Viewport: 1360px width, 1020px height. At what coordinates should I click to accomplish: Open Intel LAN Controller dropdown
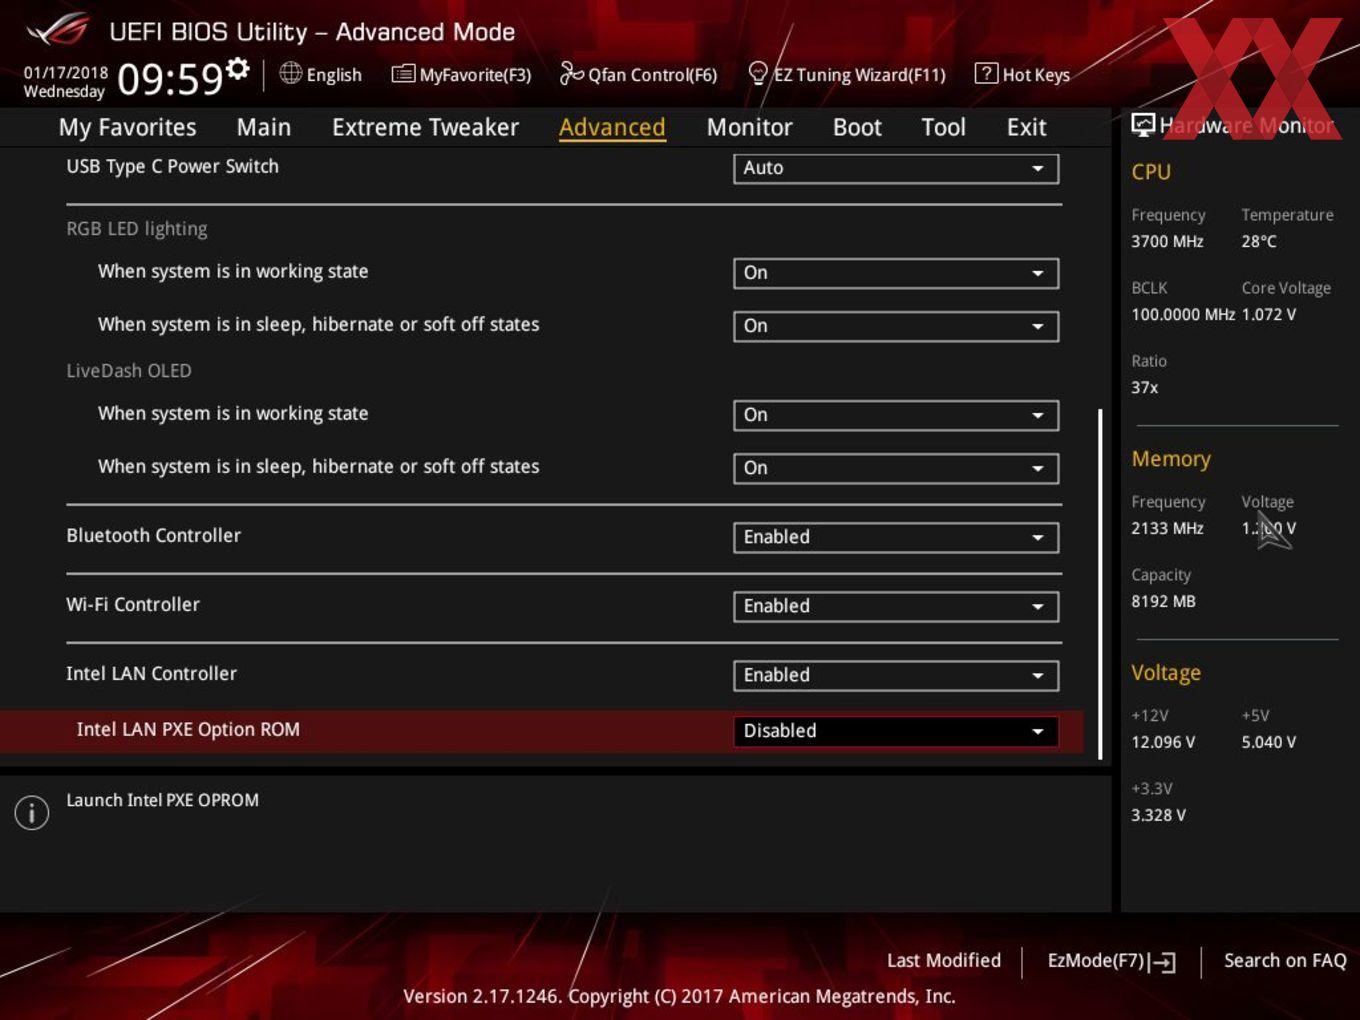896,675
